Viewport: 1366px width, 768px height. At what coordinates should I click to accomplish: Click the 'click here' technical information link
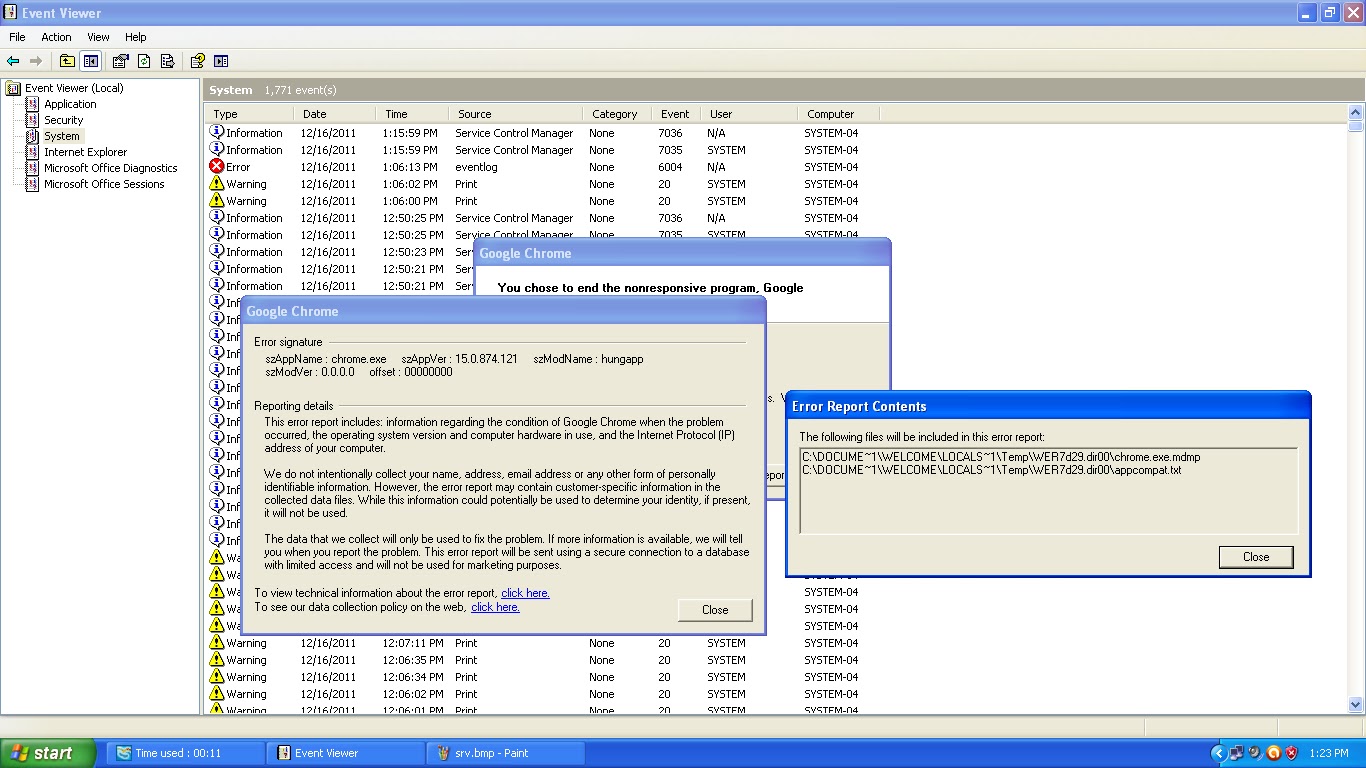point(525,593)
